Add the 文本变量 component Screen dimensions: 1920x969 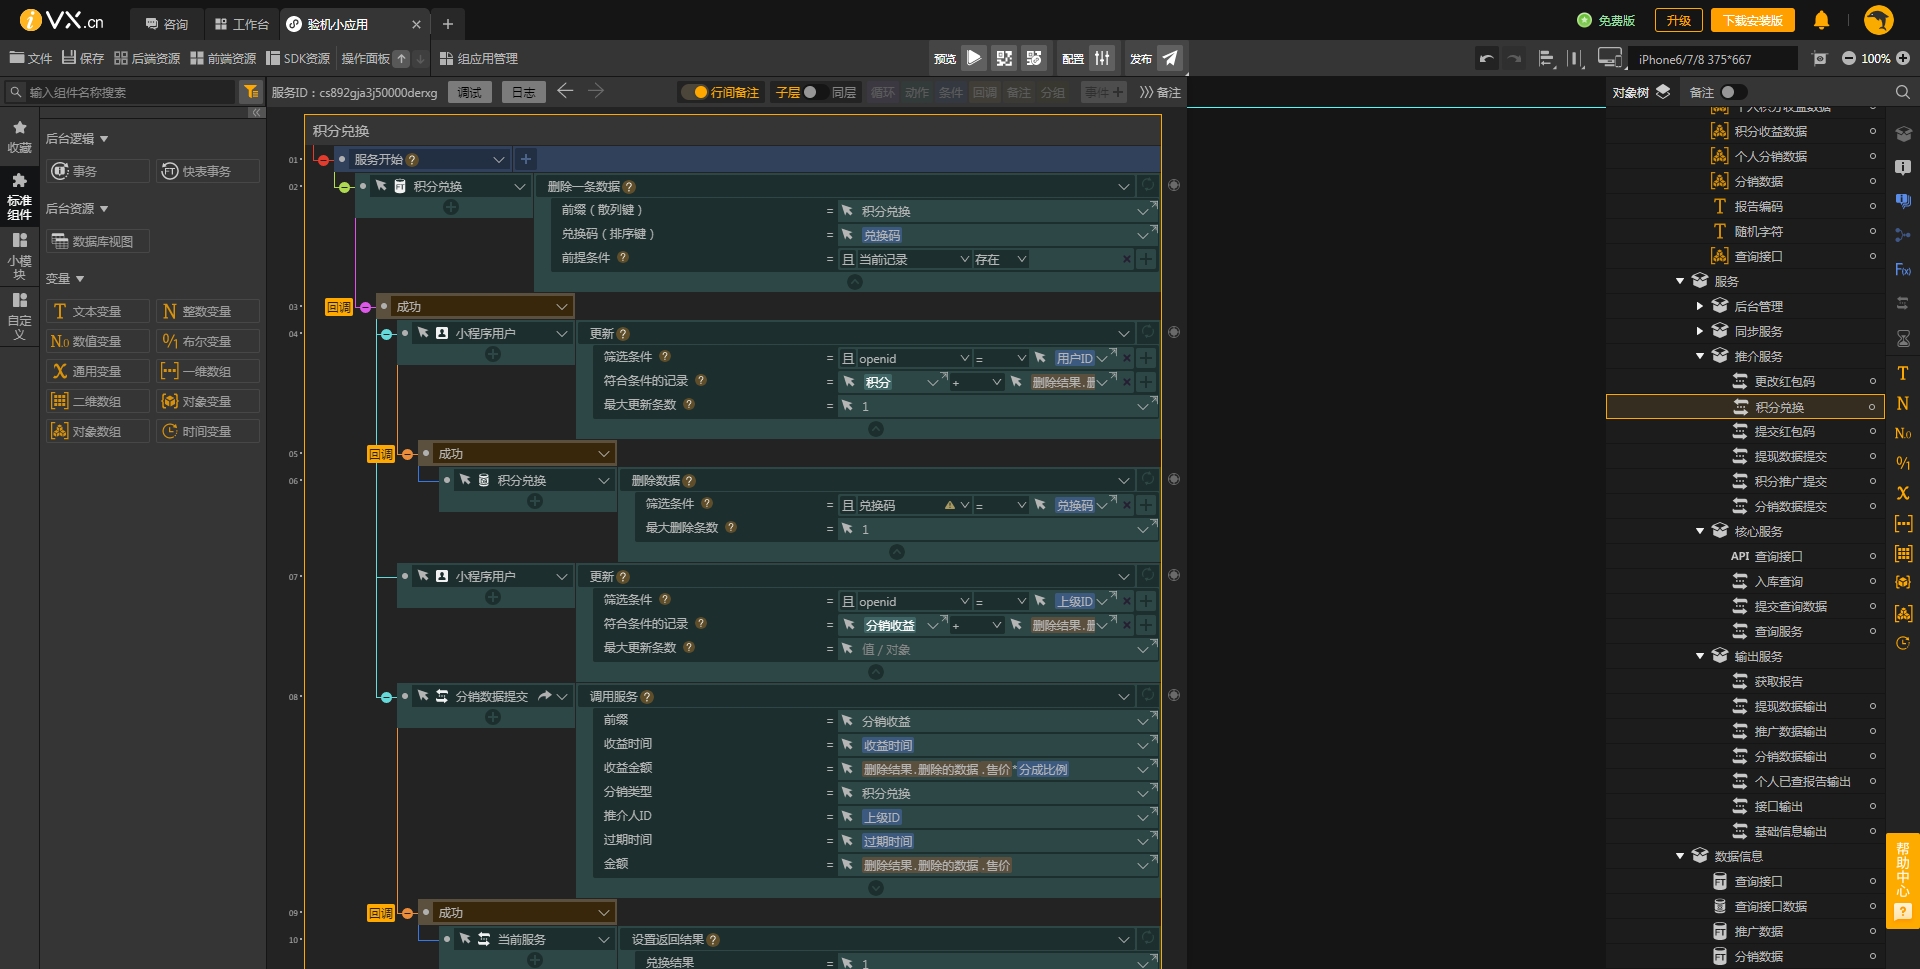[97, 311]
